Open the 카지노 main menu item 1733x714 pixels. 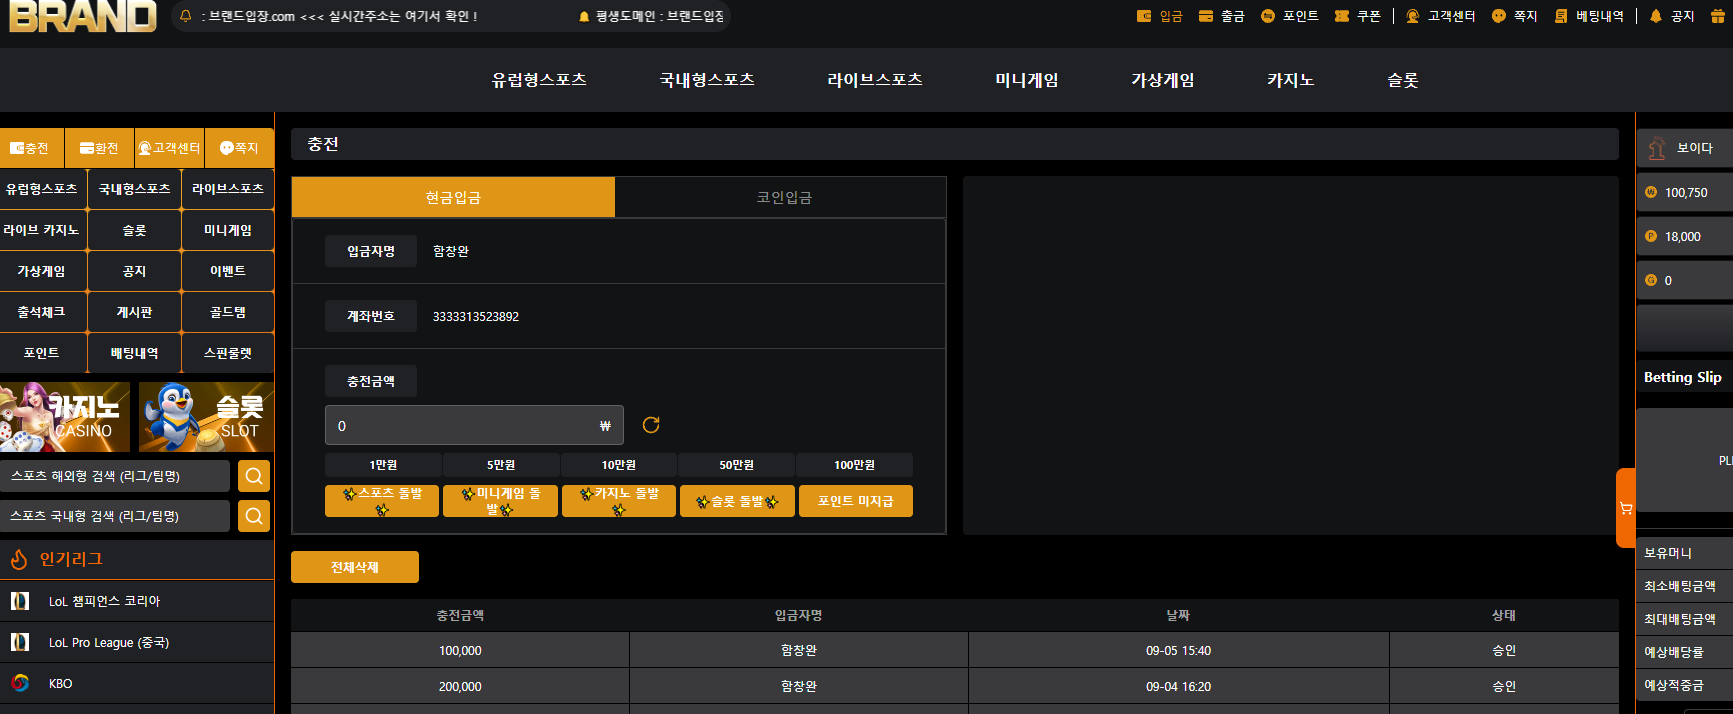(1290, 80)
